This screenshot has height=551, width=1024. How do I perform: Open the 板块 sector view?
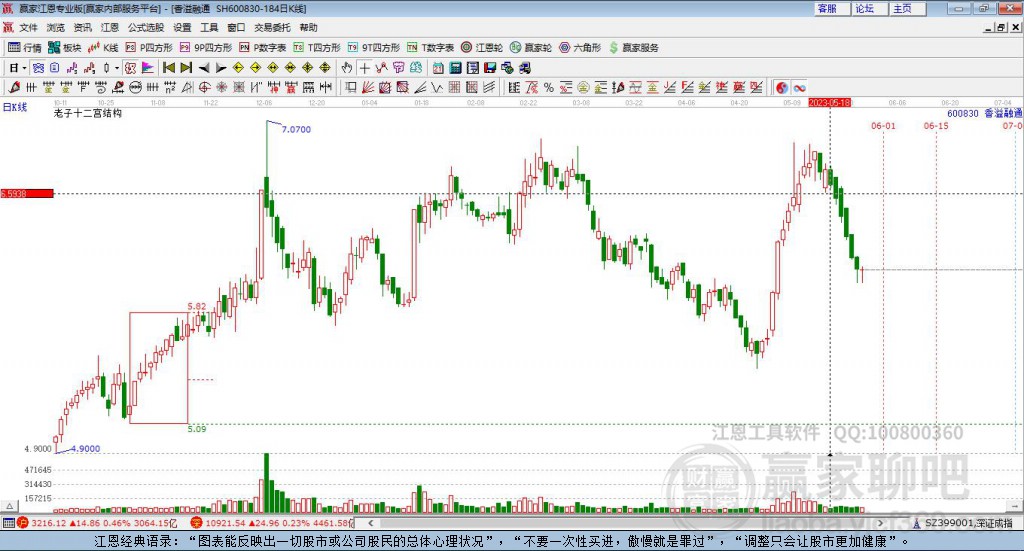(x=64, y=48)
